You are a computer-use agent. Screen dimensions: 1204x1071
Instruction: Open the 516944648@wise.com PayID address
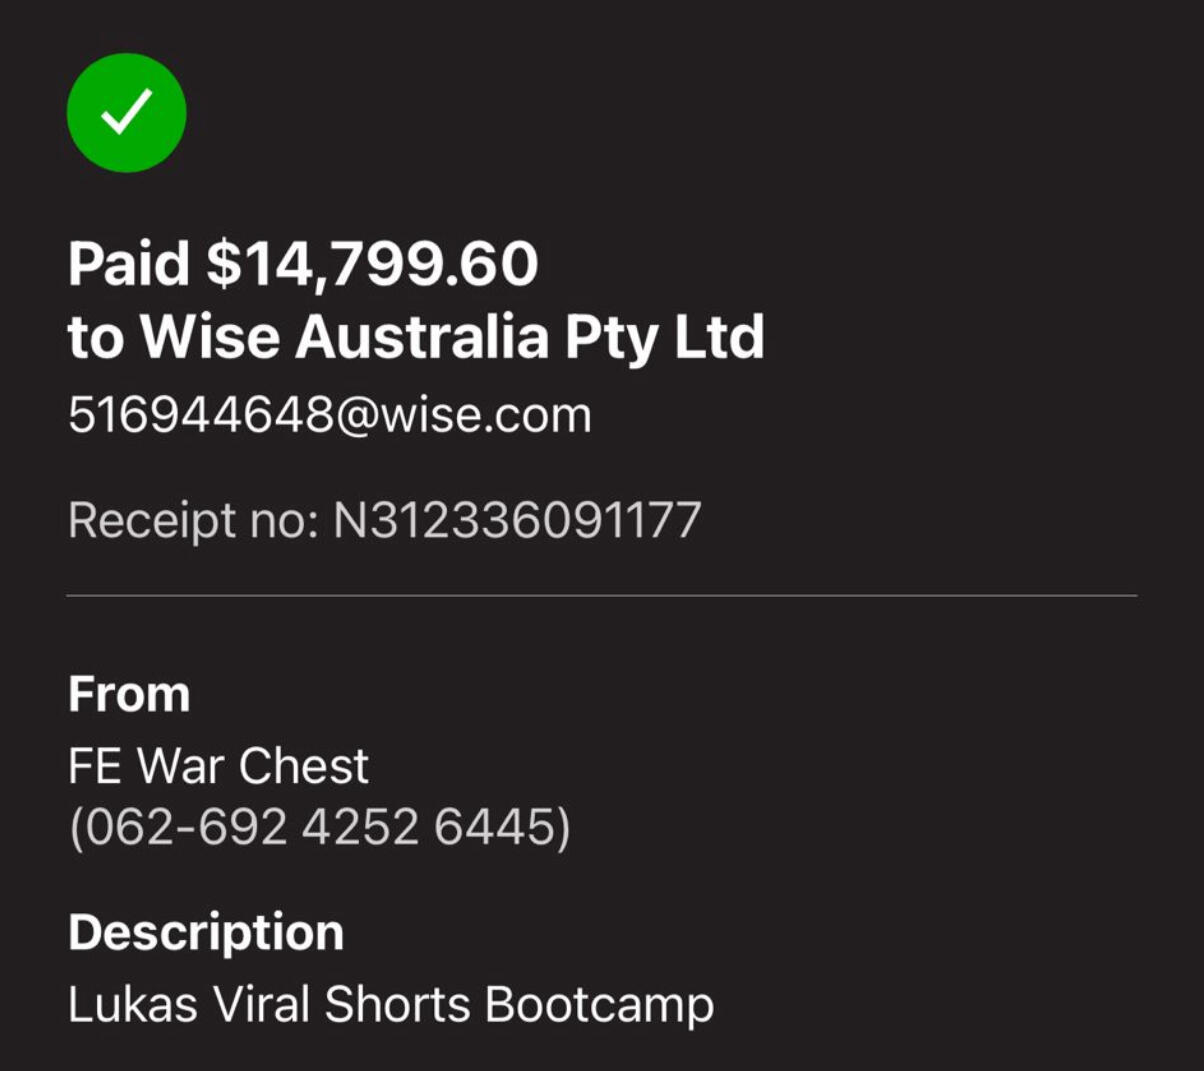click(x=330, y=415)
